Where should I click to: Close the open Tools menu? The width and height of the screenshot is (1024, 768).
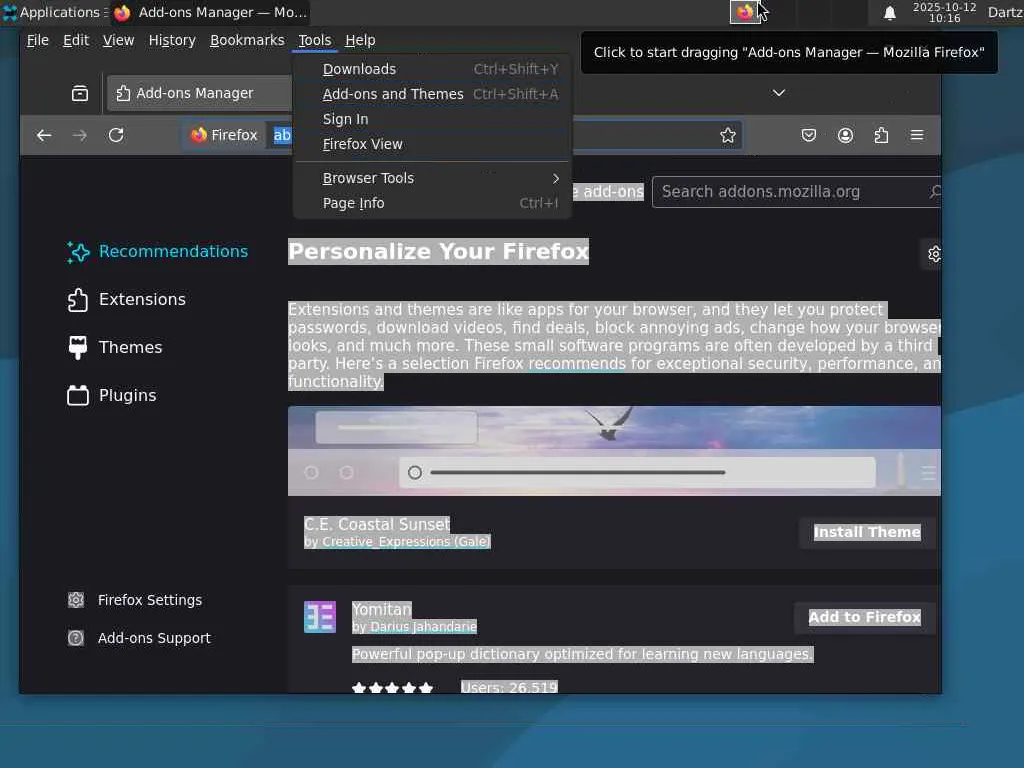(x=315, y=40)
